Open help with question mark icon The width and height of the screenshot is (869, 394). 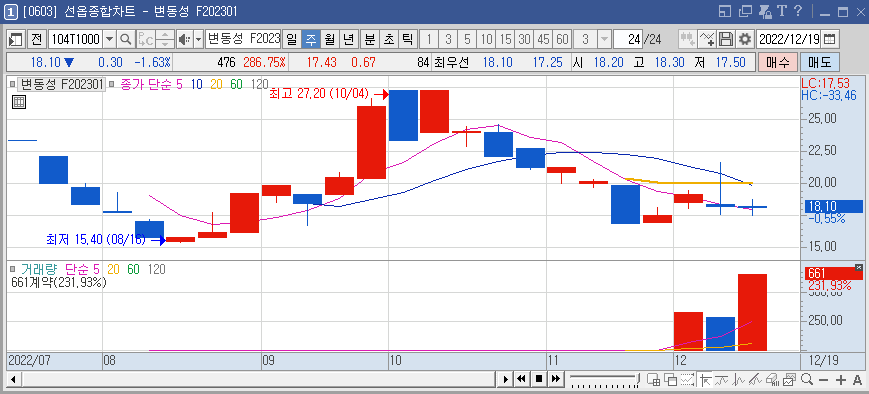click(x=798, y=11)
